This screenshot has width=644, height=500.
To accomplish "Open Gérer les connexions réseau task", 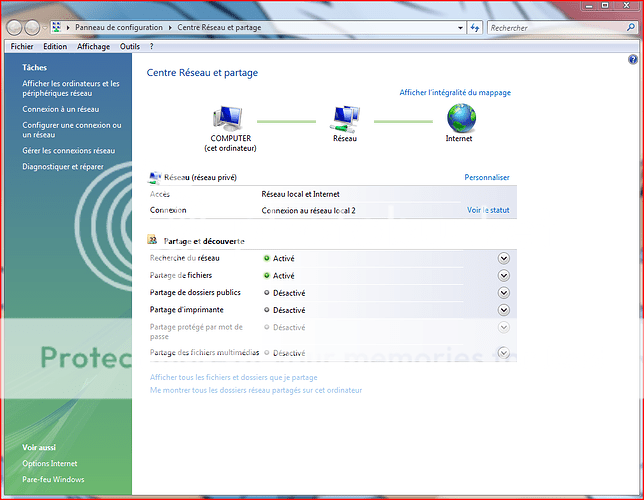I will coord(68,150).
